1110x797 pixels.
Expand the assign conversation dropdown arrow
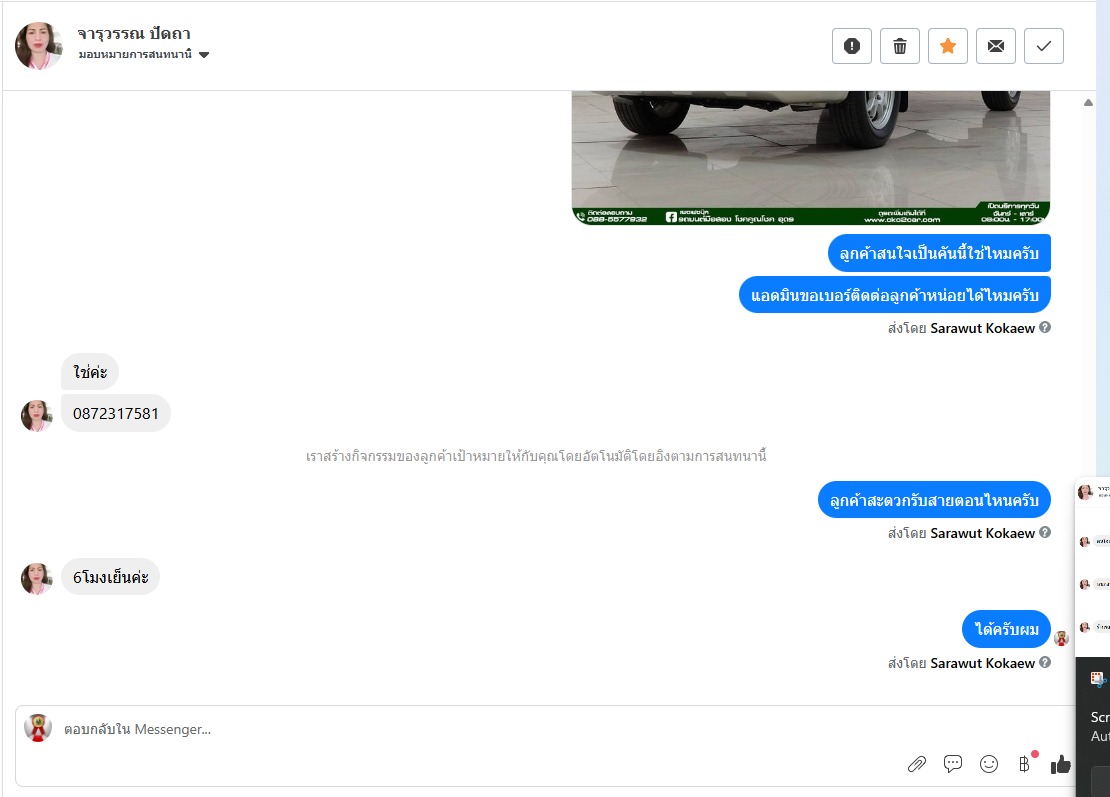(204, 55)
